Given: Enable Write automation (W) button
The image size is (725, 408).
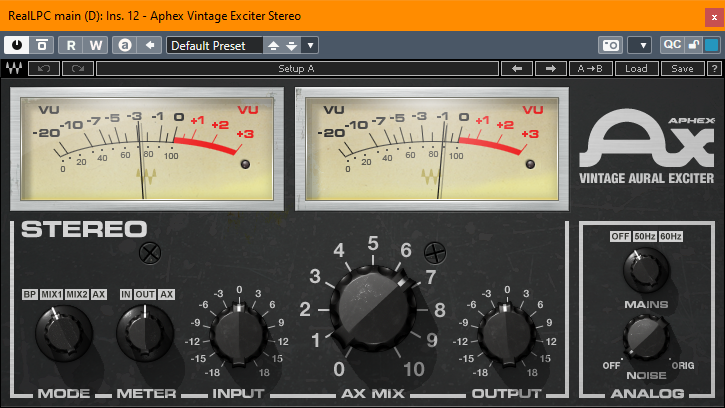Looking at the screenshot, I should pyautogui.click(x=96, y=45).
